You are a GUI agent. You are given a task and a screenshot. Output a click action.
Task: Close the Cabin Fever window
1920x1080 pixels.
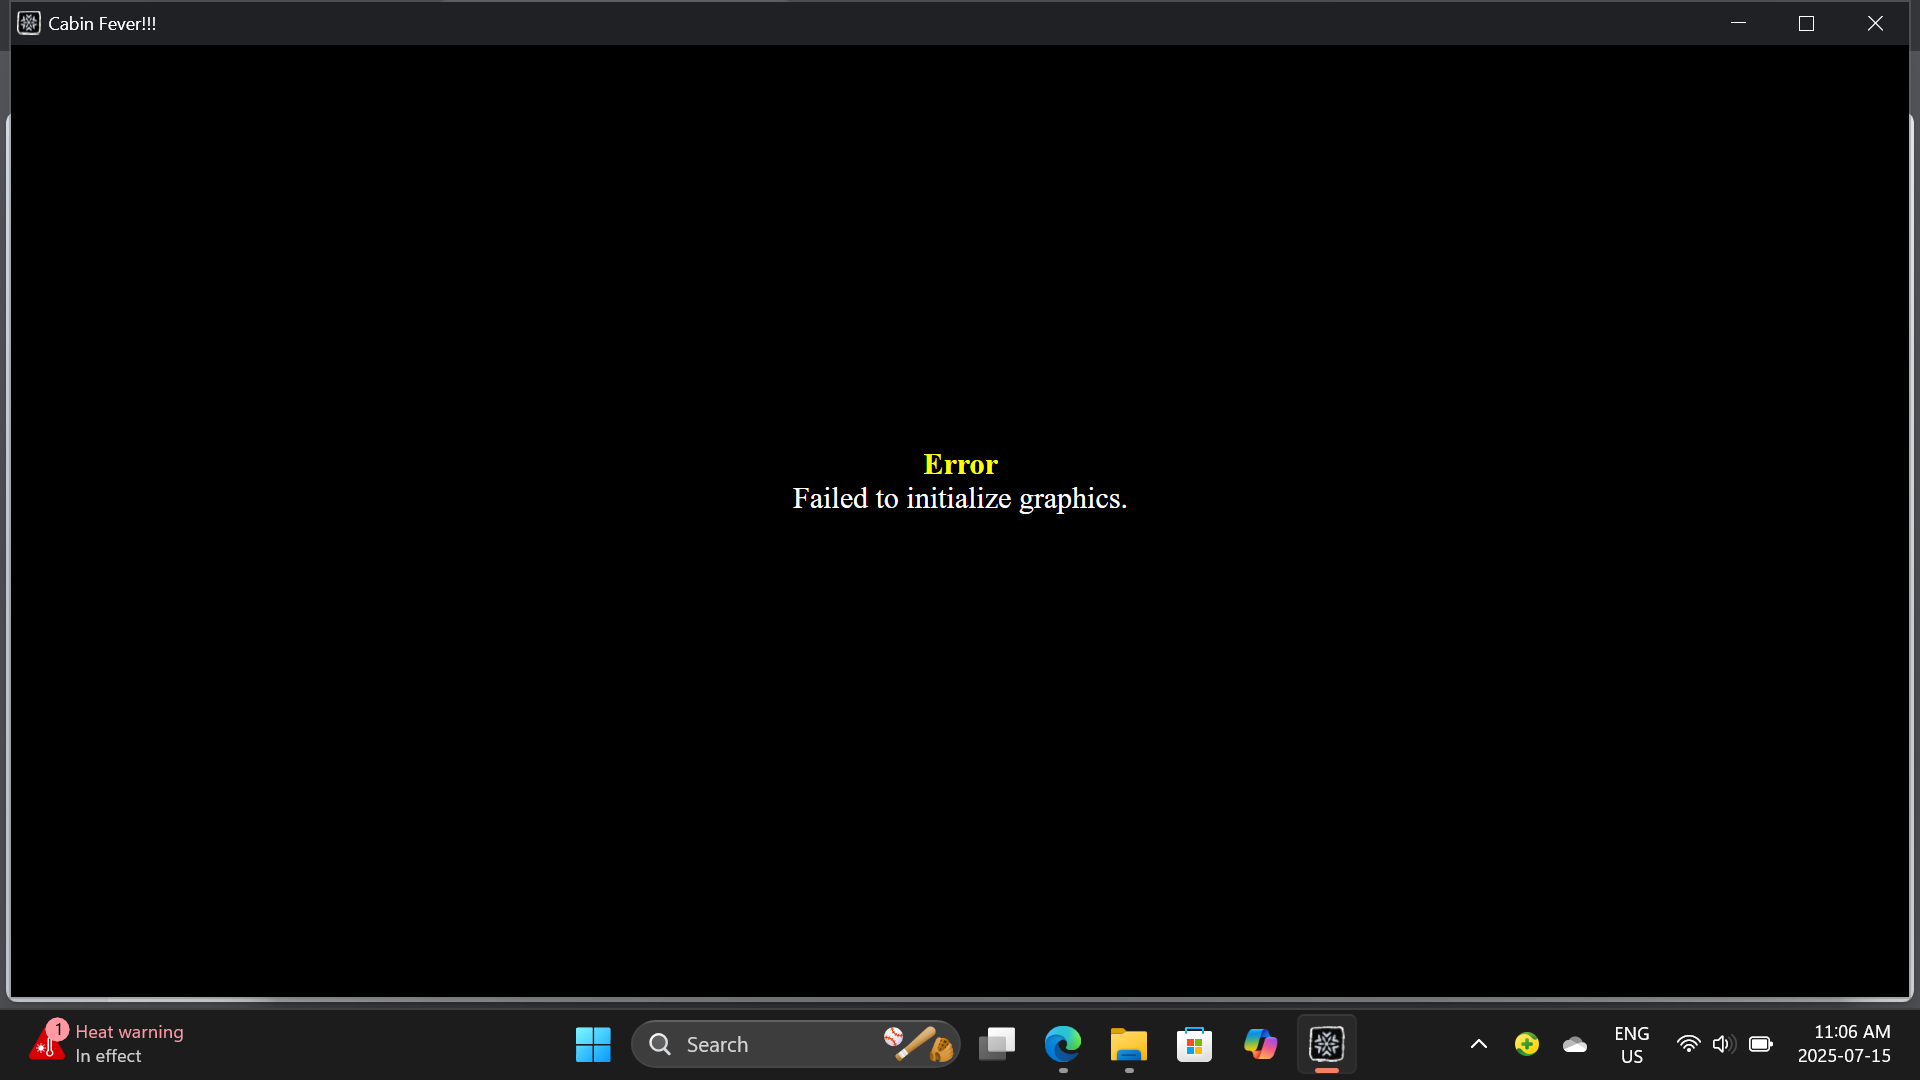tap(1875, 23)
